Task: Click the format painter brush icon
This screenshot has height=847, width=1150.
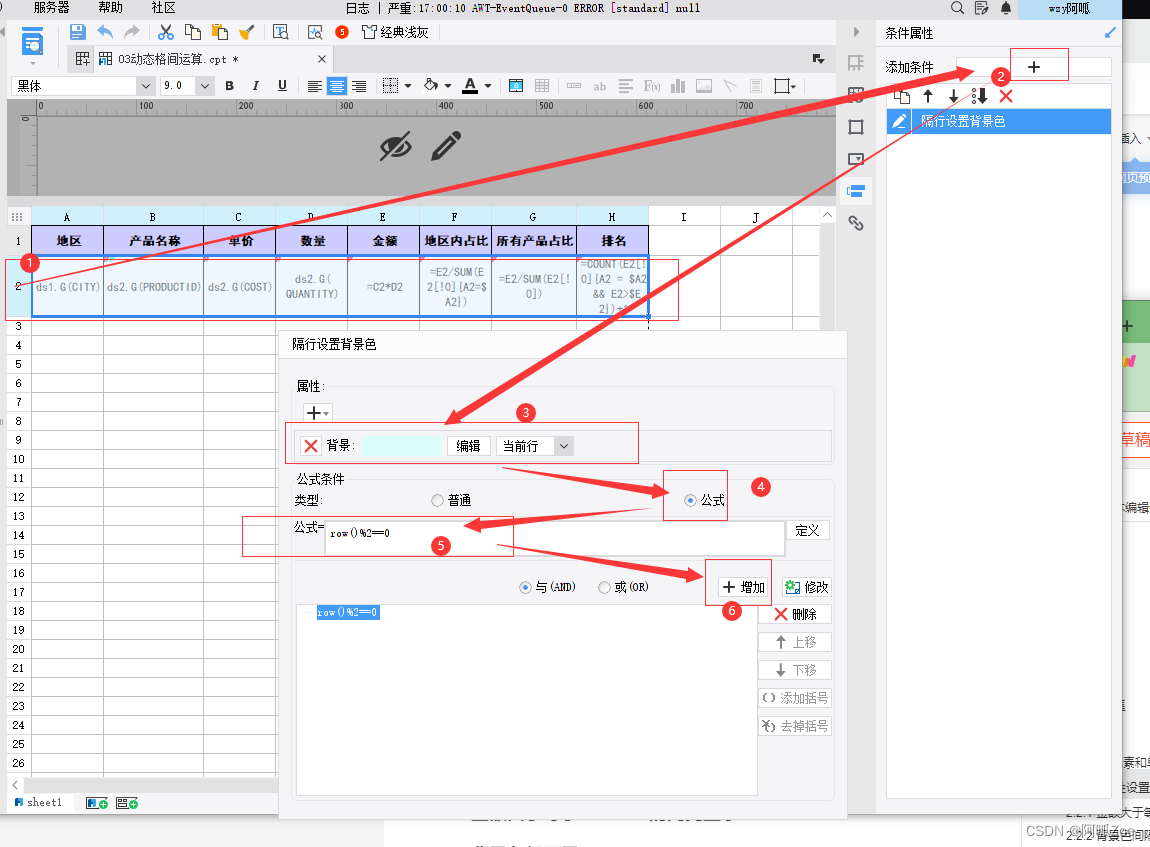Action: click(246, 32)
